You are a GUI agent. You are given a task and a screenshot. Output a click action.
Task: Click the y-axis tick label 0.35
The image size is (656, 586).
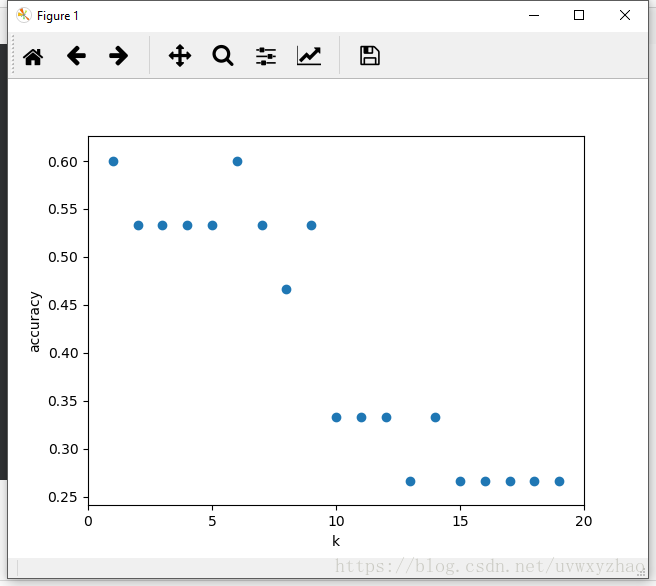(x=63, y=401)
